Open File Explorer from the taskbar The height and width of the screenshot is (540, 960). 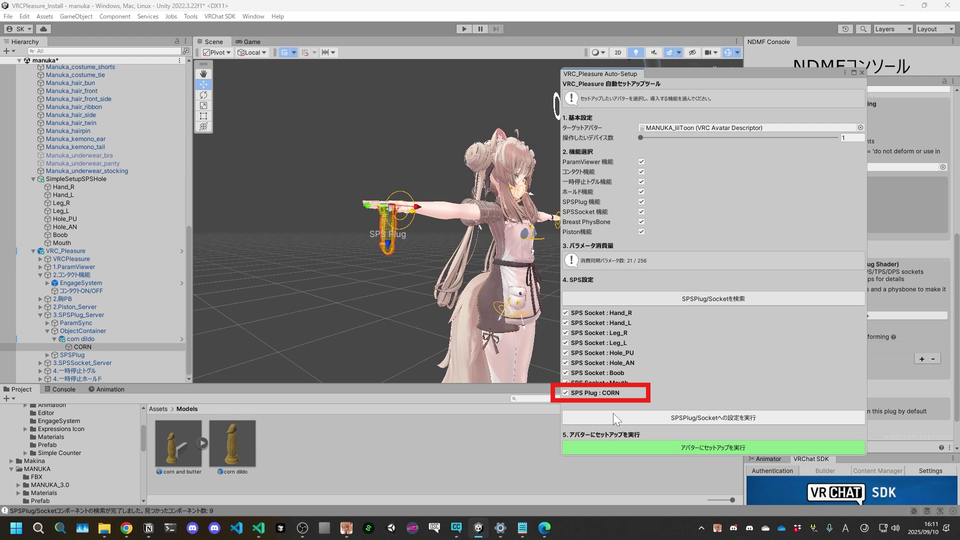point(104,528)
